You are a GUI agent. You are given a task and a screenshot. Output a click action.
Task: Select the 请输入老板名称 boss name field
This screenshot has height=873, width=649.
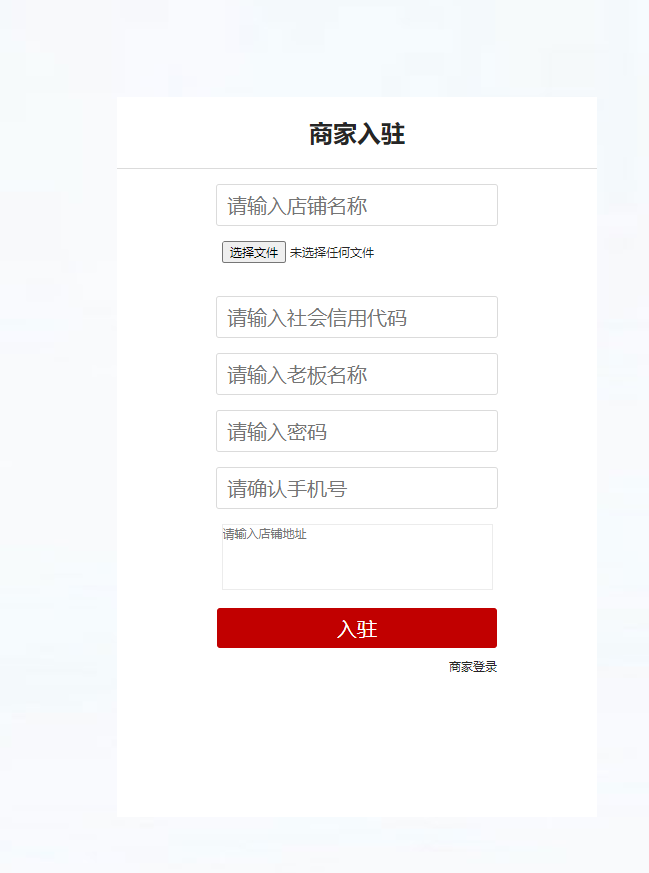(357, 374)
